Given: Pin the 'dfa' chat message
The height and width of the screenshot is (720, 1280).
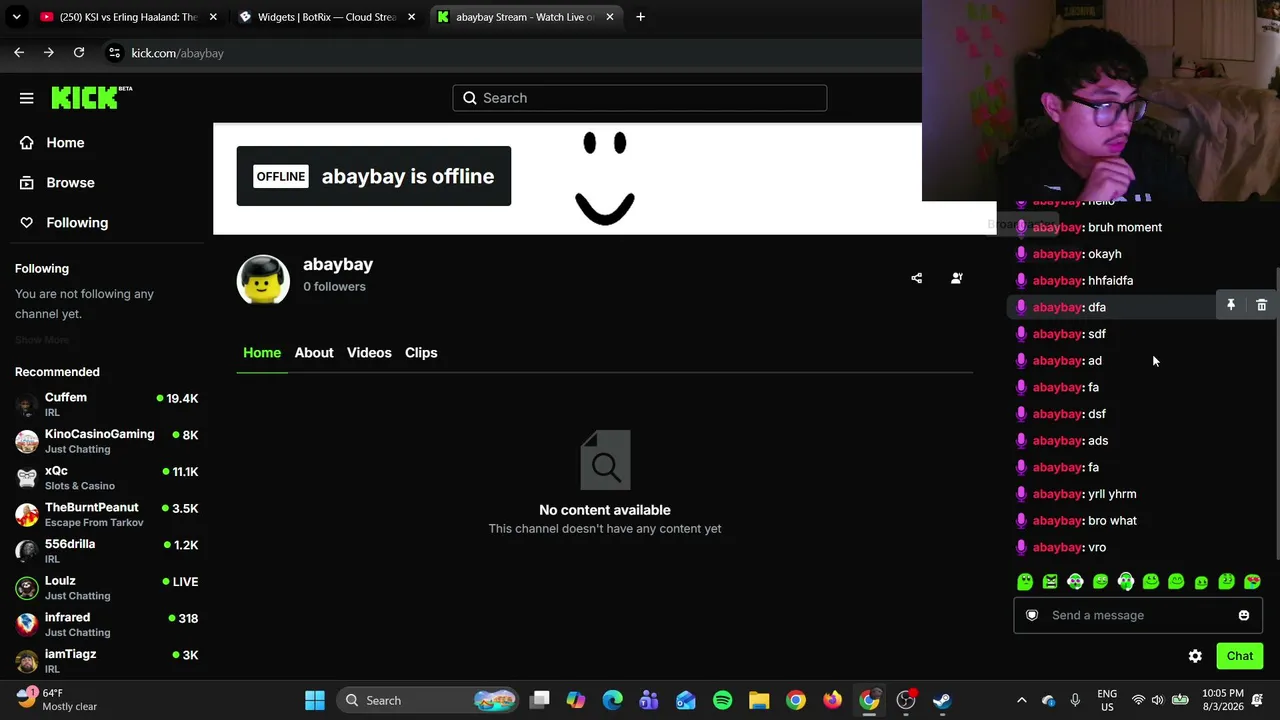Looking at the screenshot, I should [x=1231, y=306].
